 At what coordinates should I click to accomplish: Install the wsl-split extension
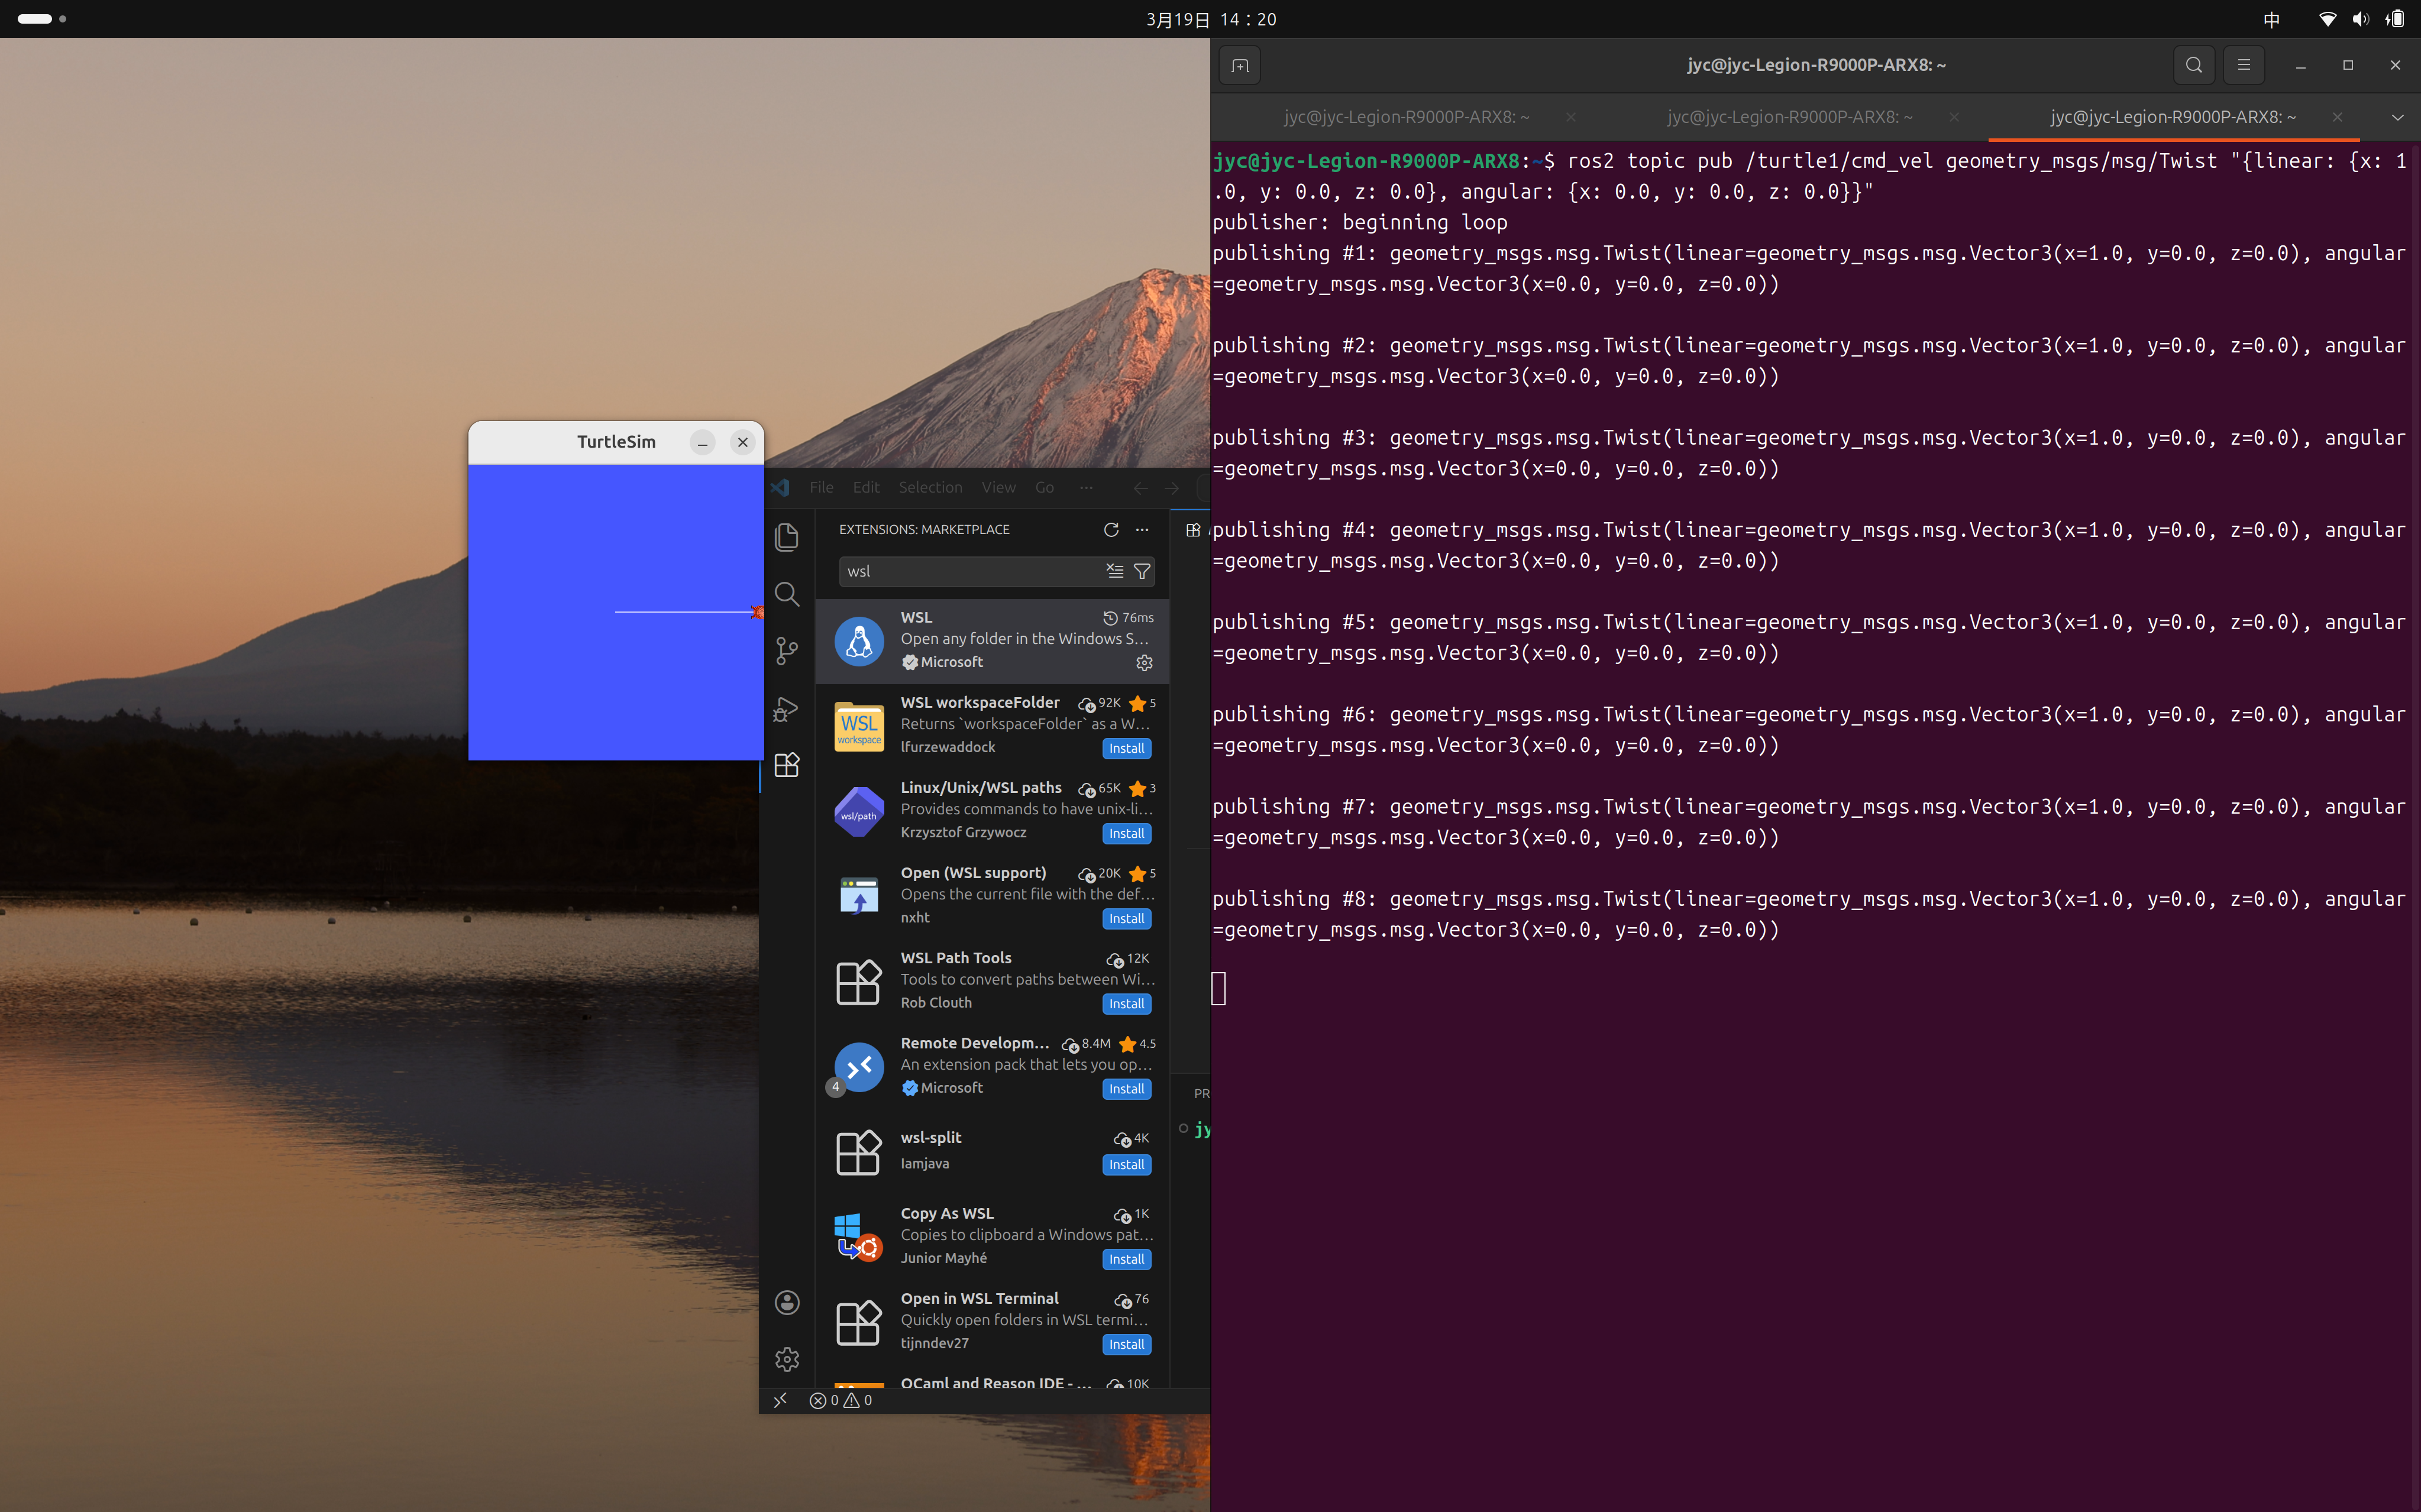coord(1126,1165)
